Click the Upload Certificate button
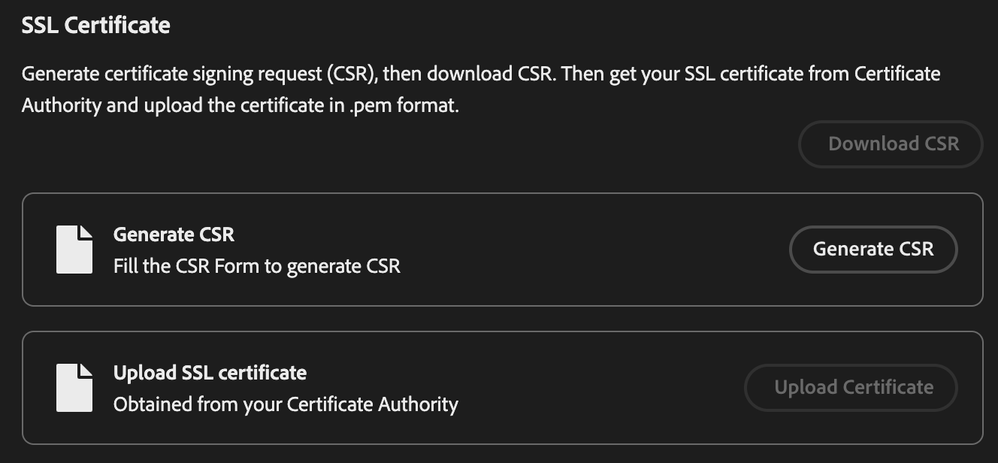 click(853, 387)
